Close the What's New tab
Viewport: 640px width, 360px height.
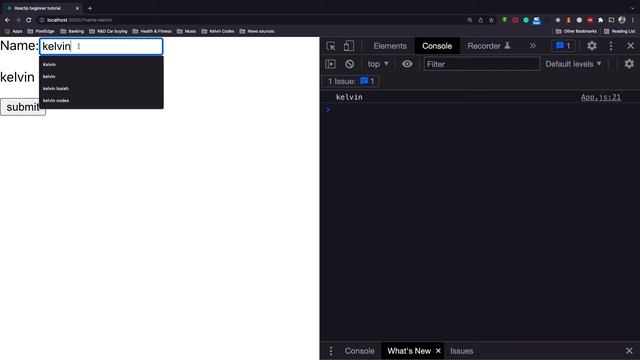[438, 351]
